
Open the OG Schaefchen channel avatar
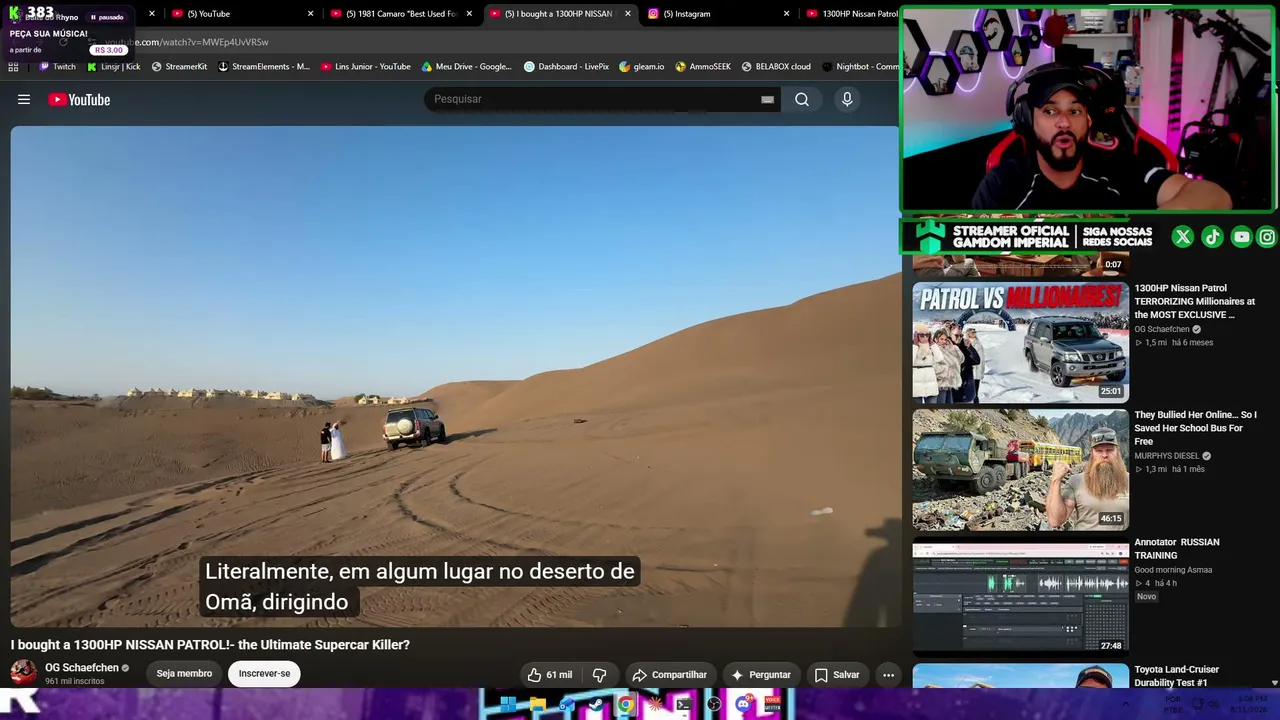point(23,673)
